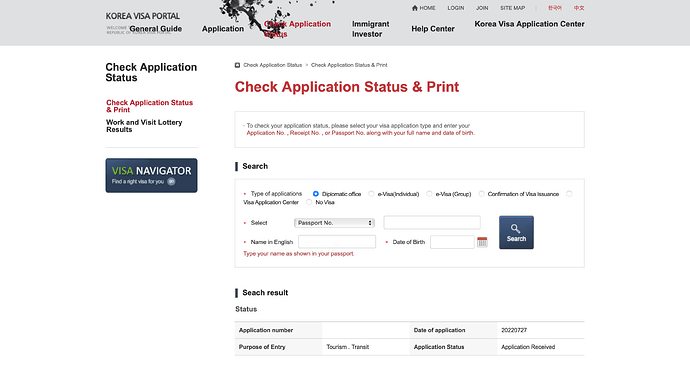690x392 pixels.
Task: Click 'Type your name as shown' hint
Action: pos(298,254)
